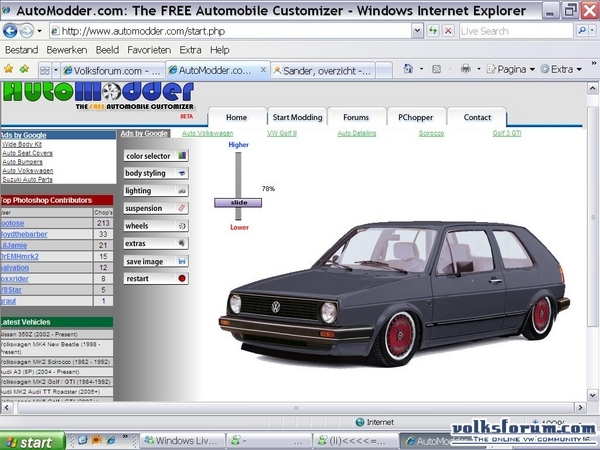Open the lloydthebarber contributor profile

pyautogui.click(x=24, y=234)
